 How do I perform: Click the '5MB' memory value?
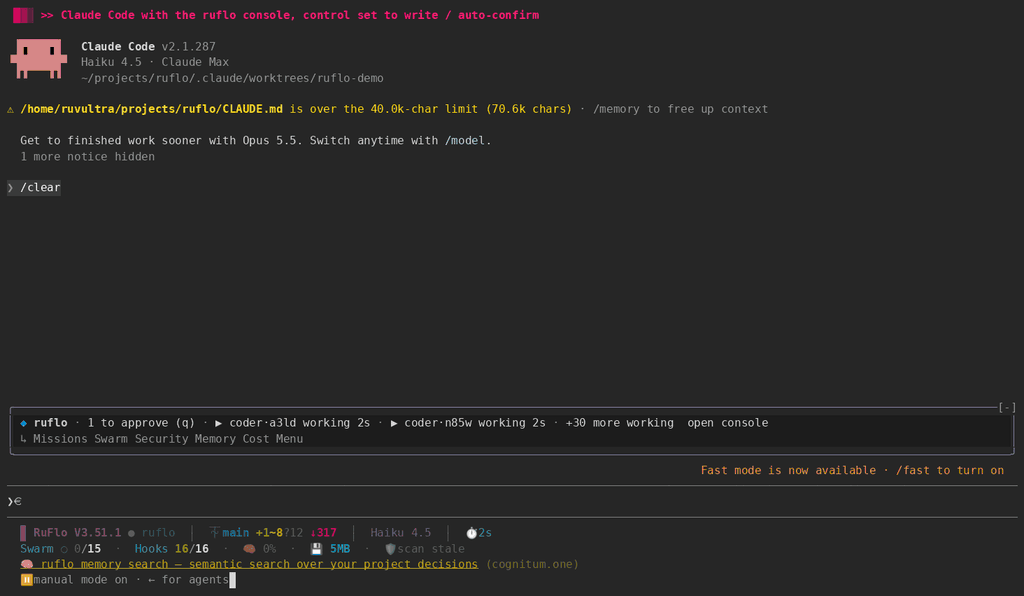340,549
